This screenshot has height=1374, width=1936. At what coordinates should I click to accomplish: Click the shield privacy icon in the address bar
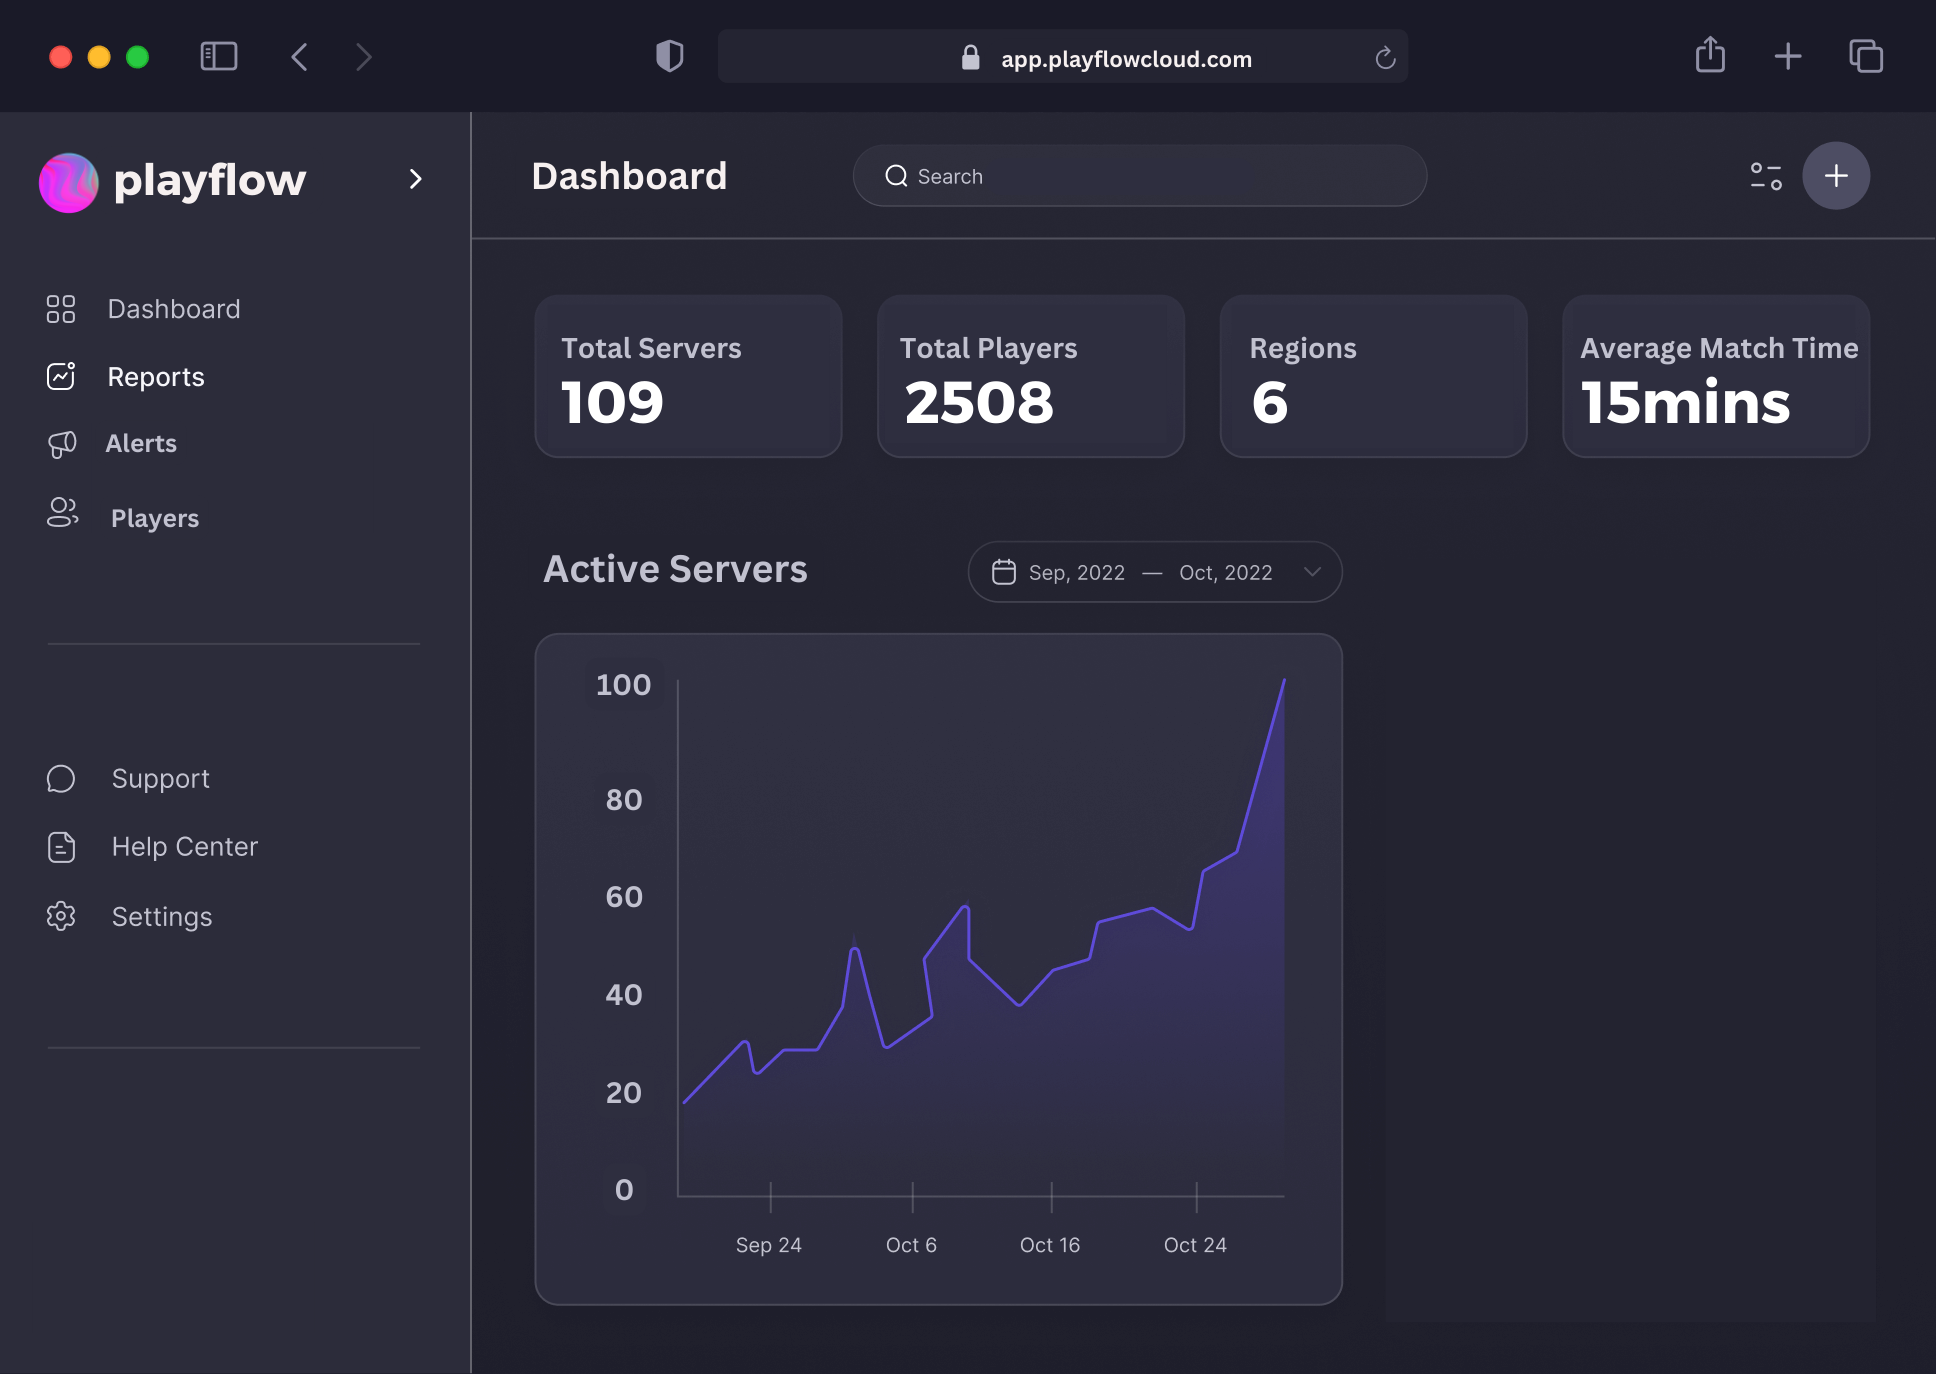pyautogui.click(x=670, y=56)
